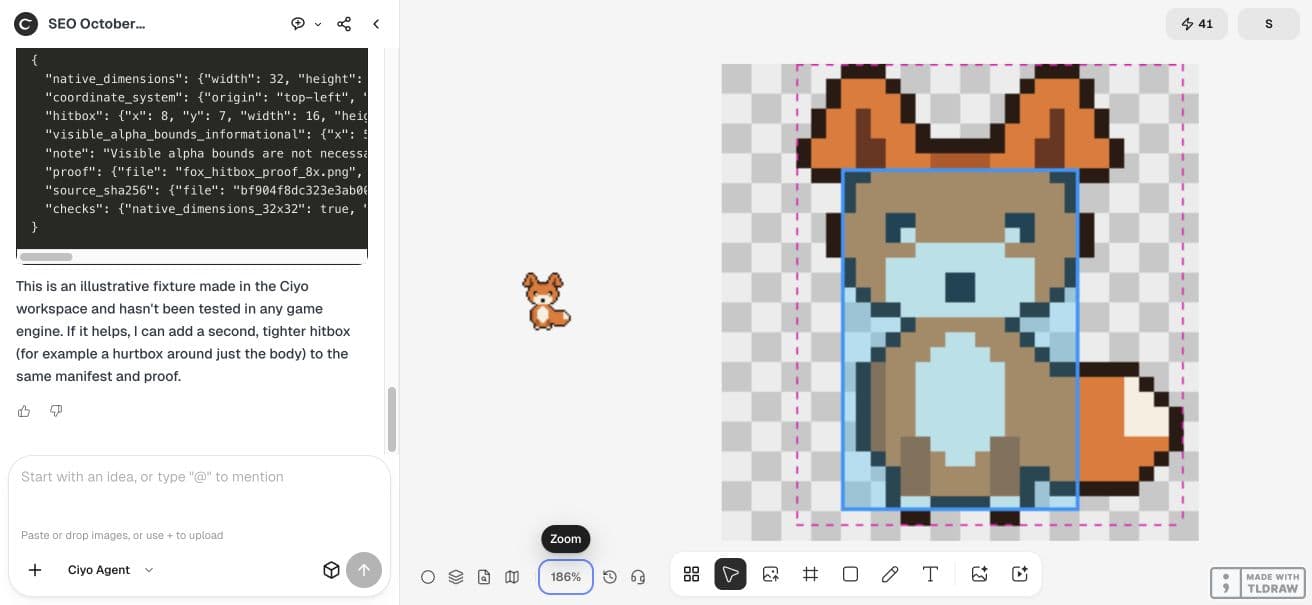Click the 'Paste or drop images' hint text
This screenshot has height=605, width=1312.
pyautogui.click(x=122, y=535)
